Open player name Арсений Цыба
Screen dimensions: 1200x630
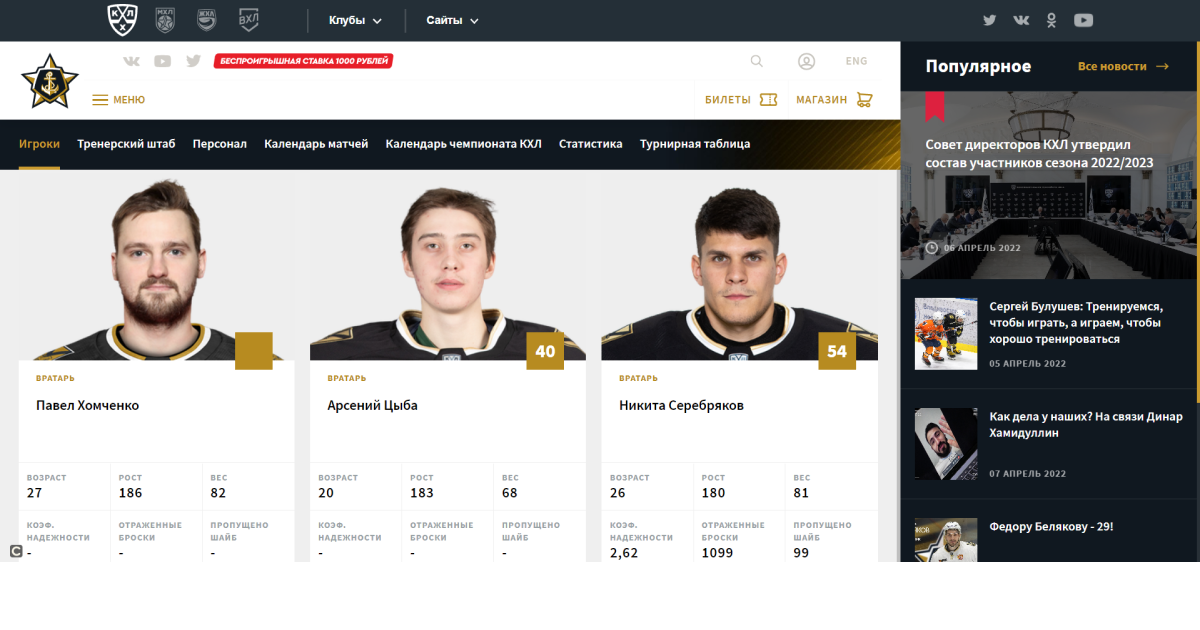pyautogui.click(x=372, y=405)
